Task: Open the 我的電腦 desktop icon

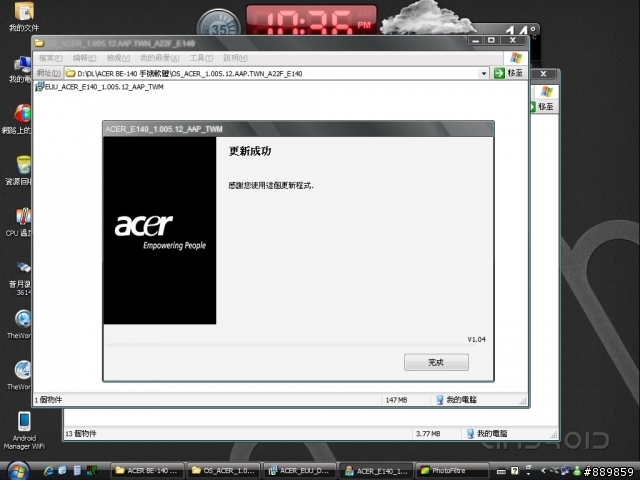Action: click(20, 70)
